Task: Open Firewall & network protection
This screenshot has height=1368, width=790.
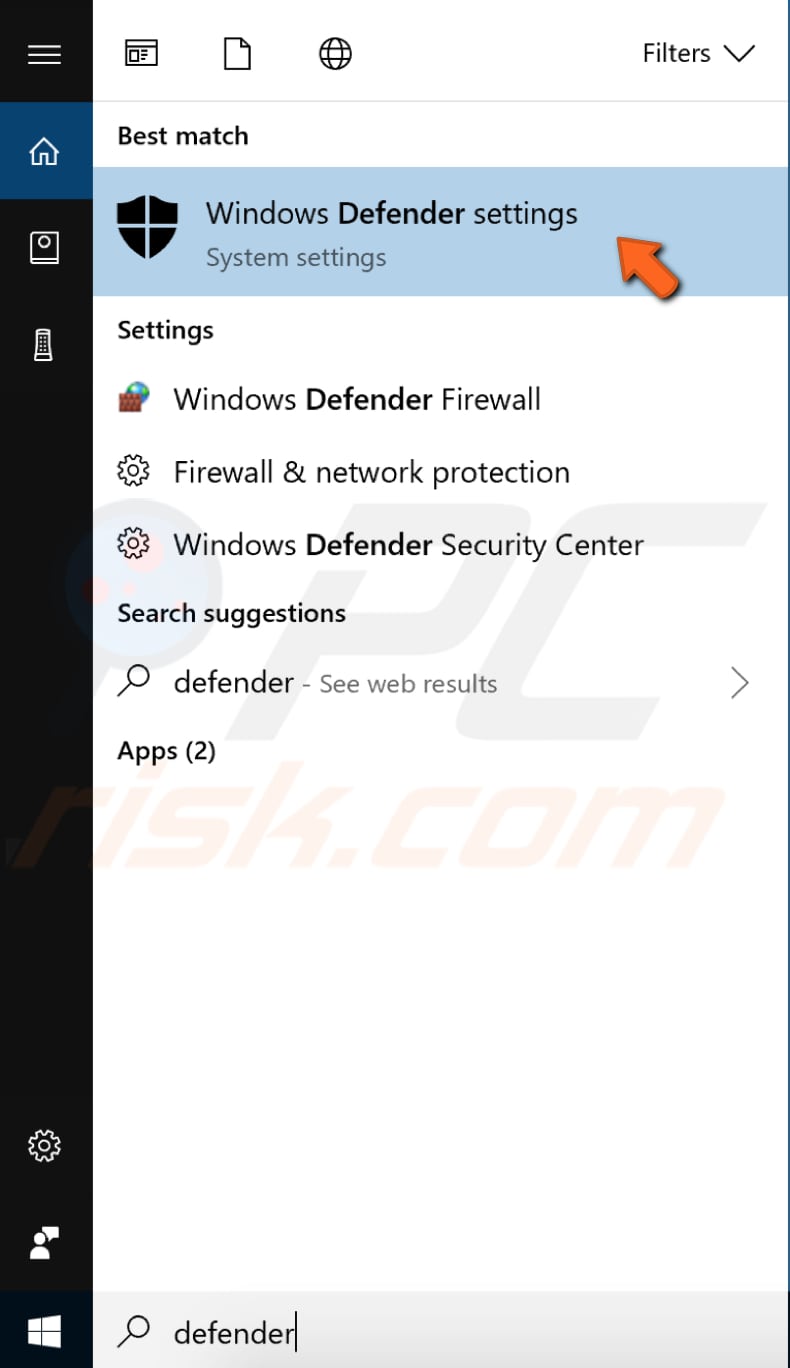Action: 371,471
